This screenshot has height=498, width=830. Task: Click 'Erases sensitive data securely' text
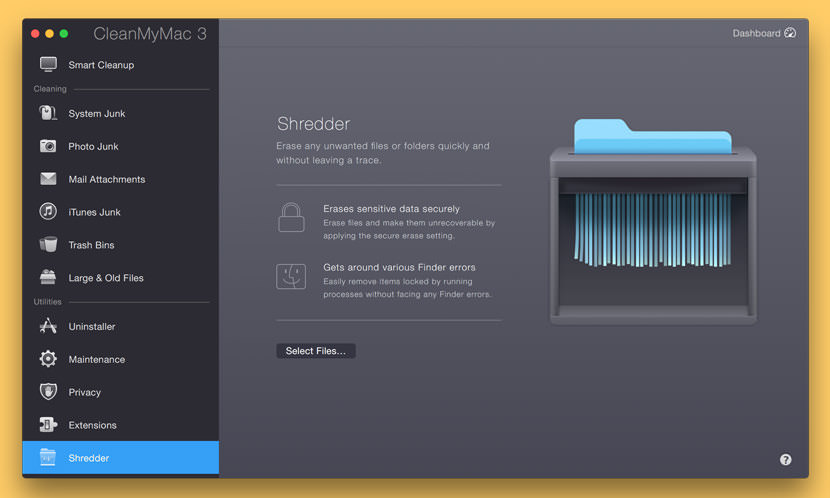(x=391, y=209)
